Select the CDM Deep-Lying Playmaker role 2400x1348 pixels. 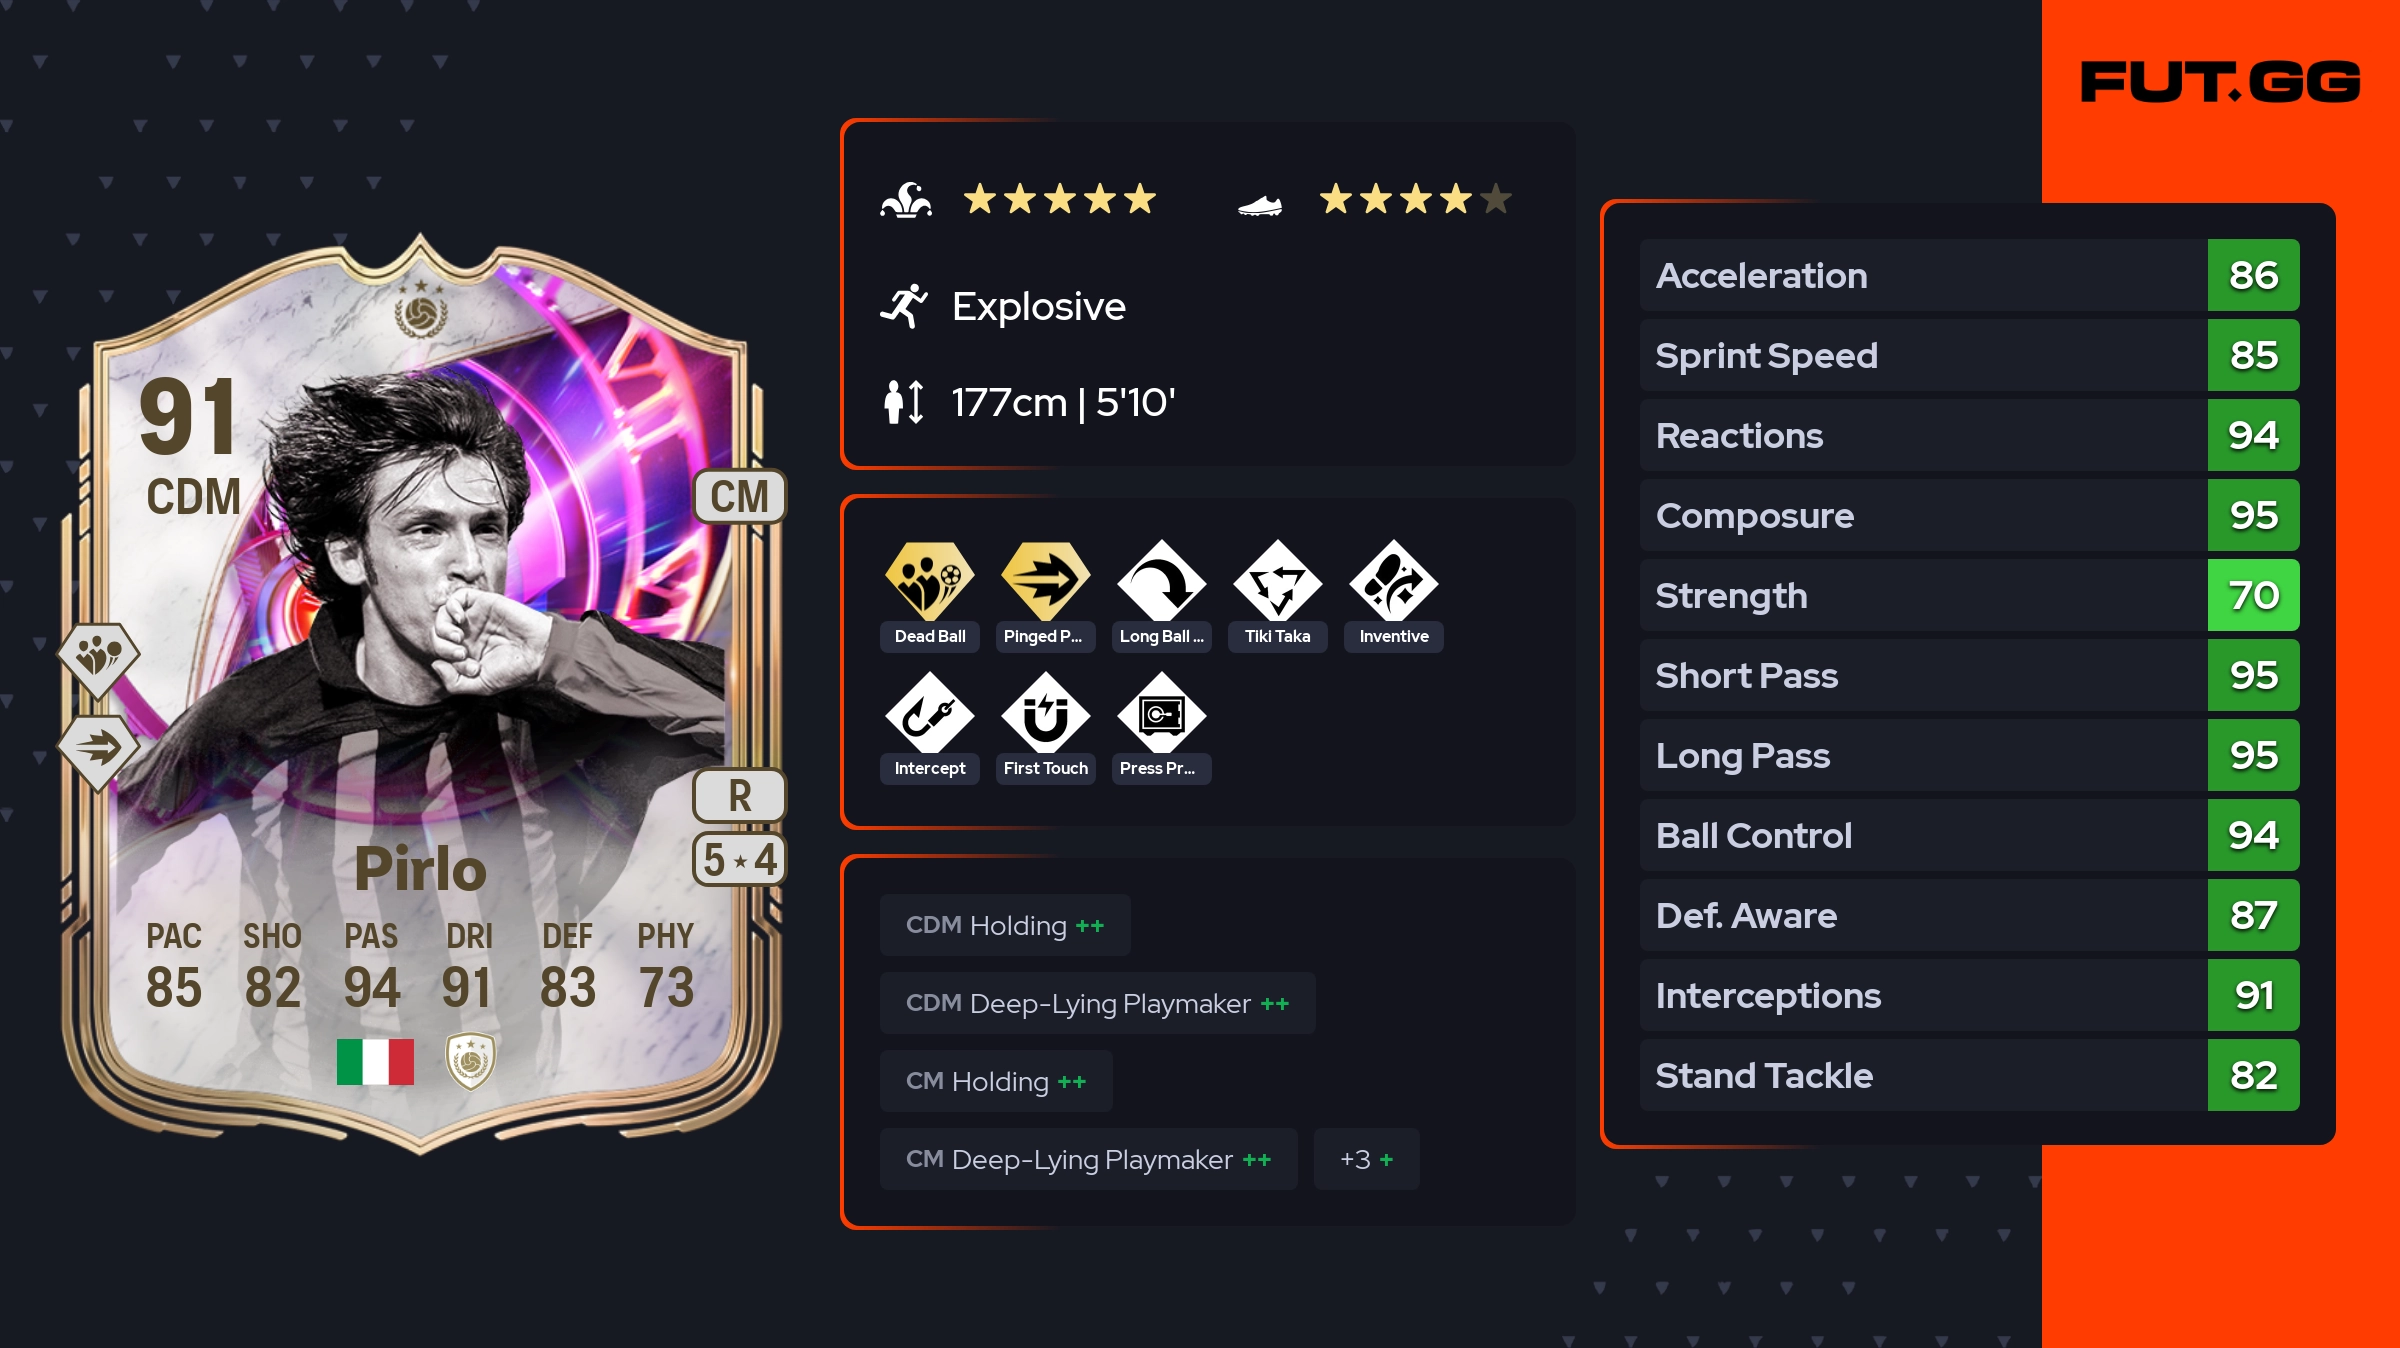[x=1097, y=1003]
